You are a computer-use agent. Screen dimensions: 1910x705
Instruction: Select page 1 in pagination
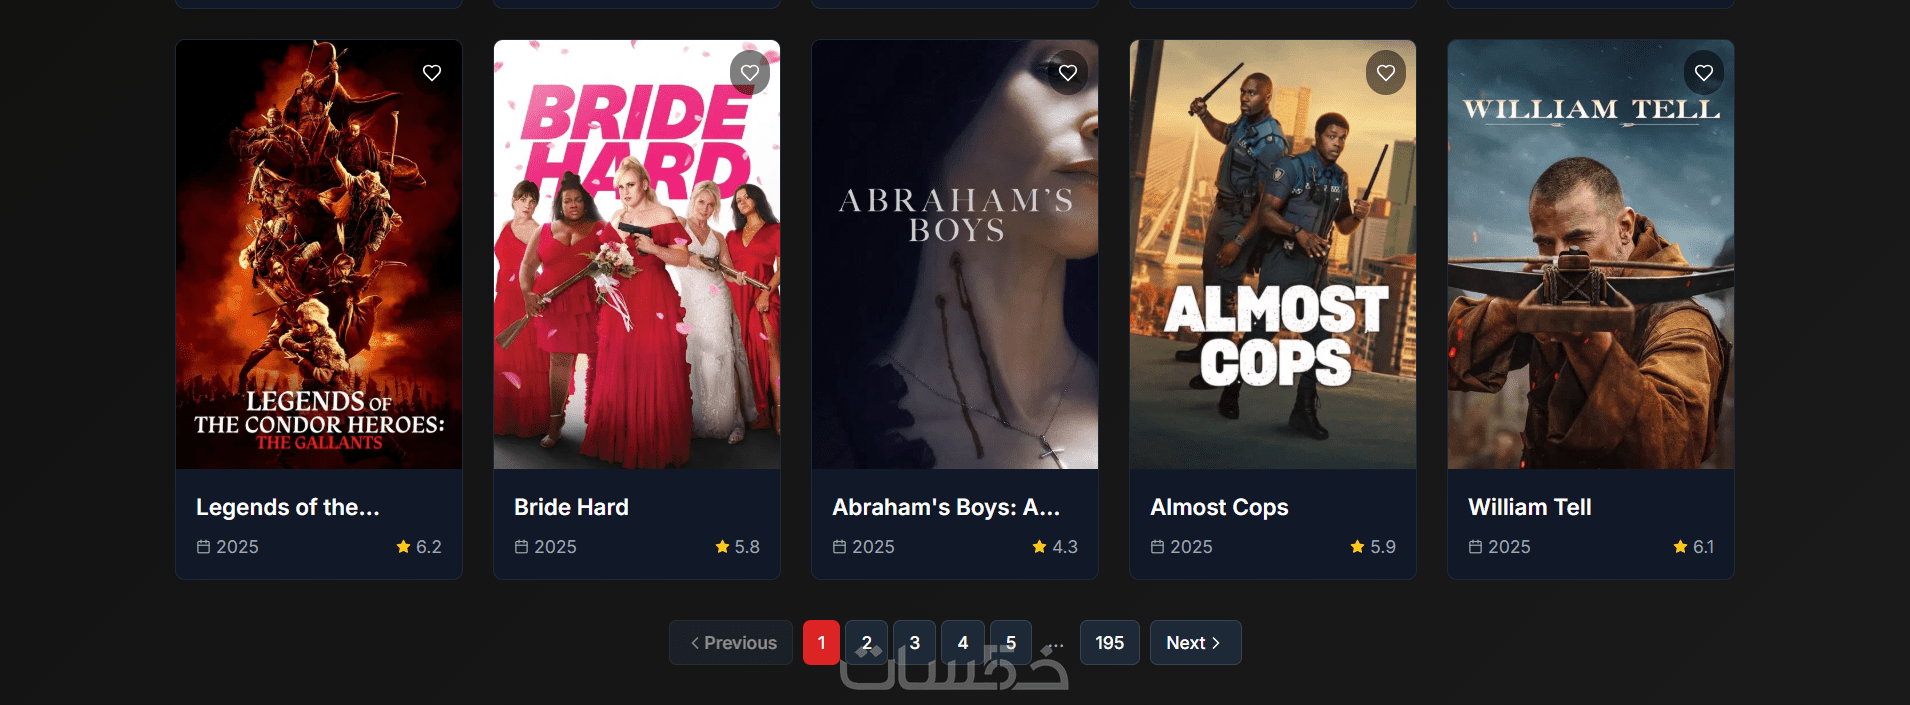tap(821, 643)
